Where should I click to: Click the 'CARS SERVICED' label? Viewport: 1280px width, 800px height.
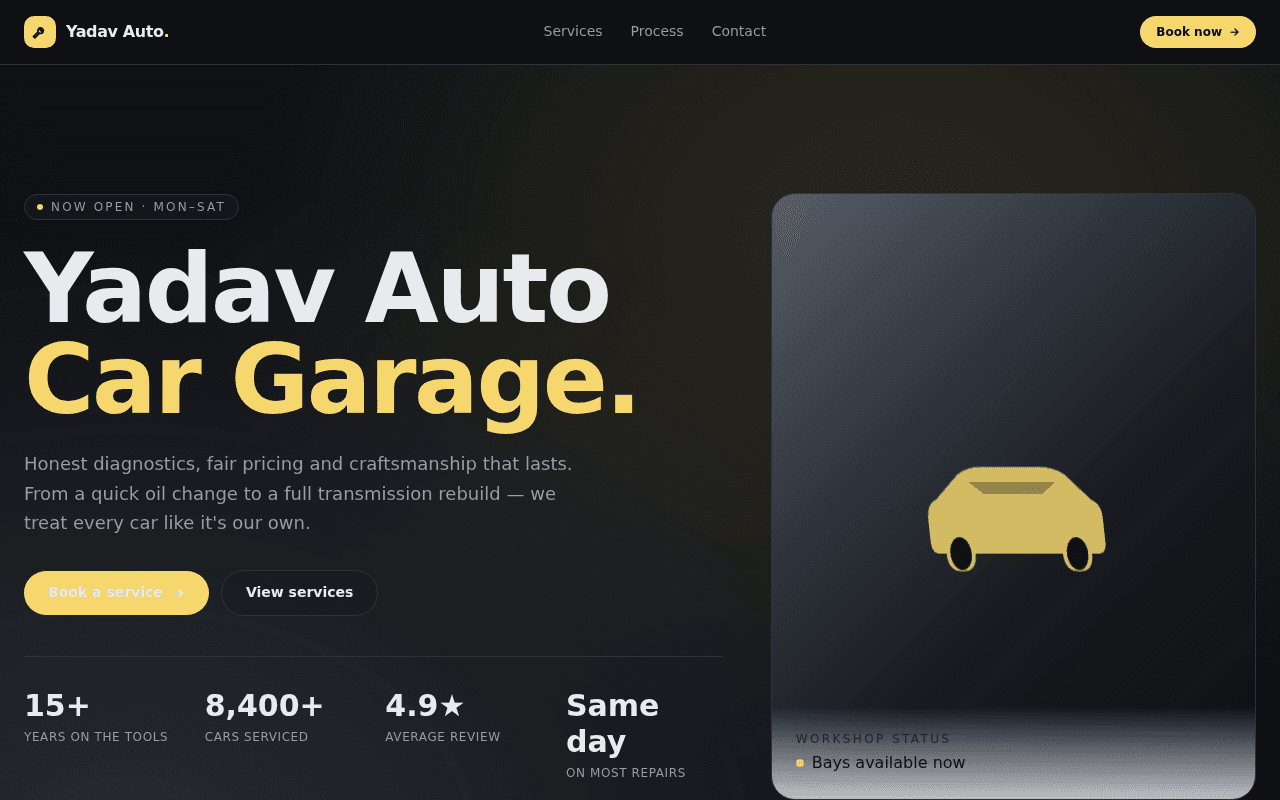[256, 737]
